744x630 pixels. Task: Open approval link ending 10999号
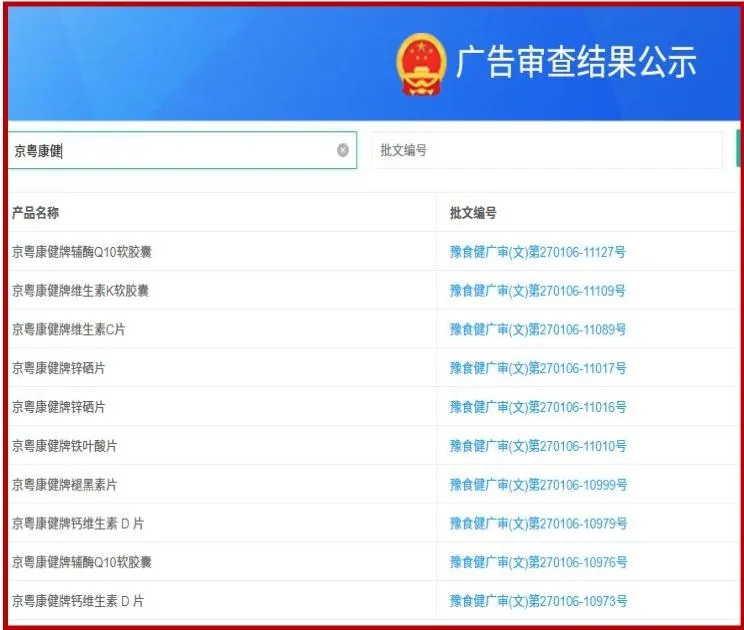pos(539,484)
